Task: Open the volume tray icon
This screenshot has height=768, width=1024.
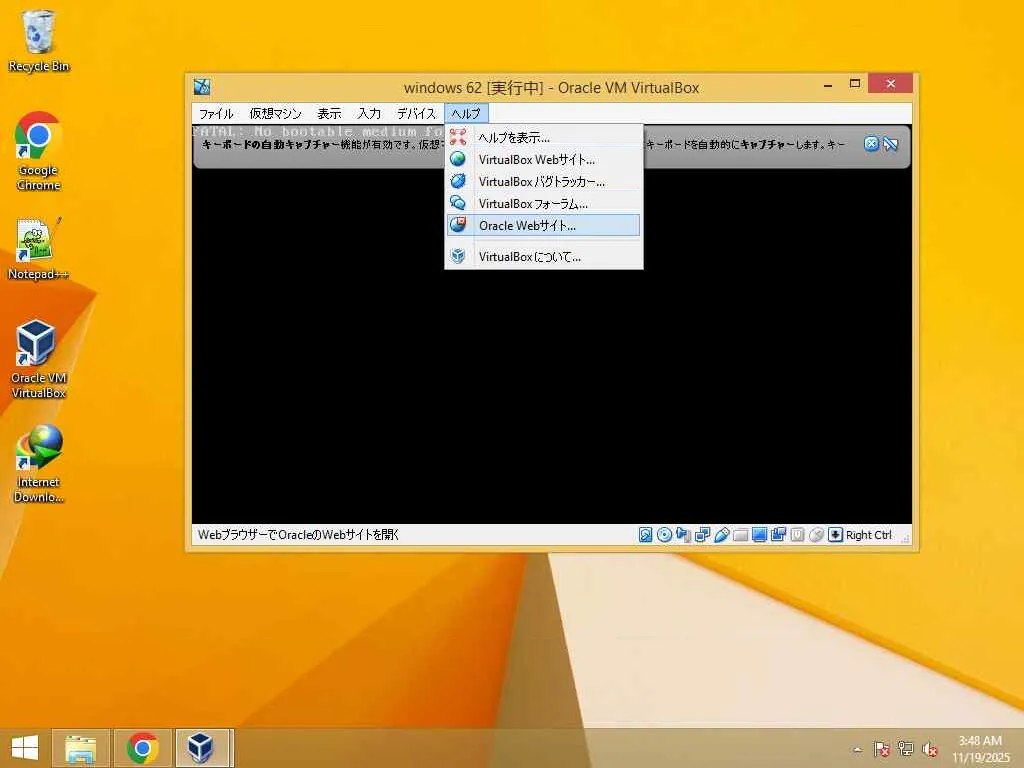Action: pyautogui.click(x=929, y=749)
